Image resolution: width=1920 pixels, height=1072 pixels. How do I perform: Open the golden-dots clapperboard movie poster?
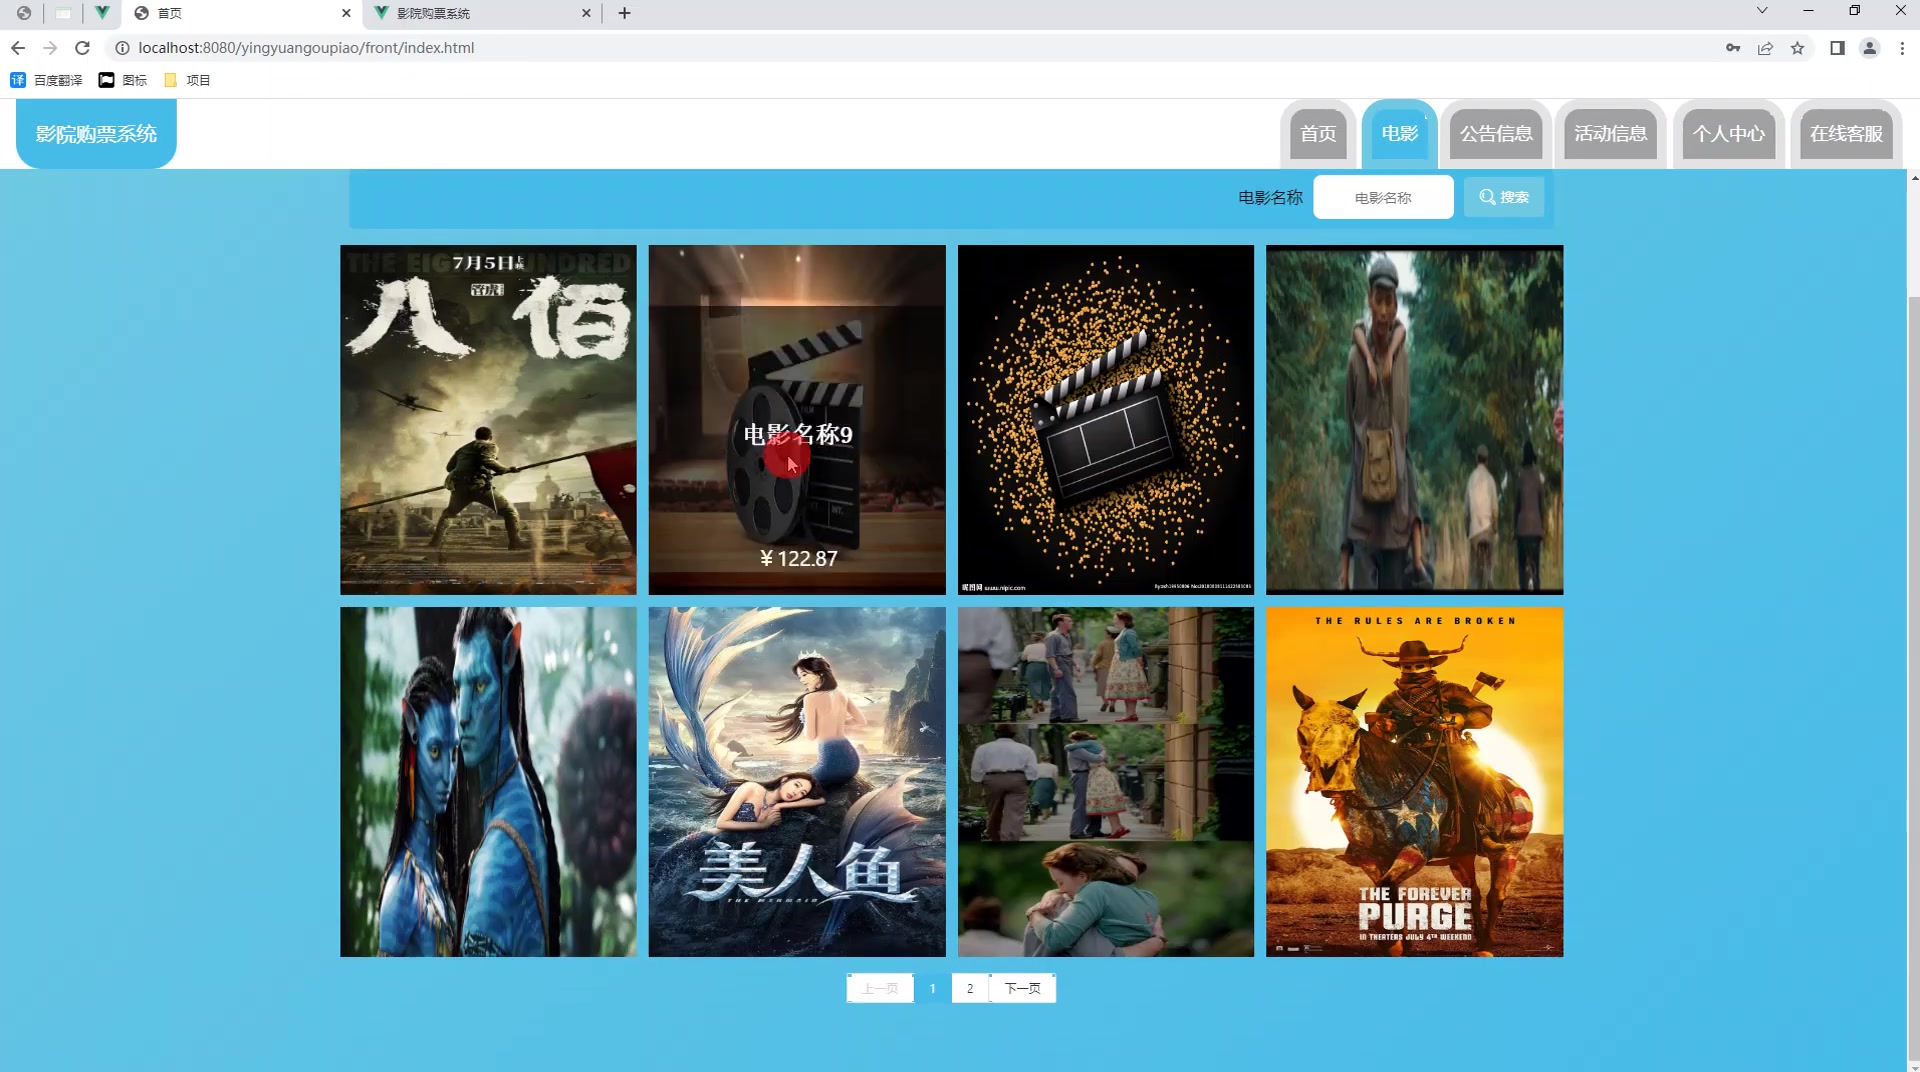click(x=1106, y=420)
